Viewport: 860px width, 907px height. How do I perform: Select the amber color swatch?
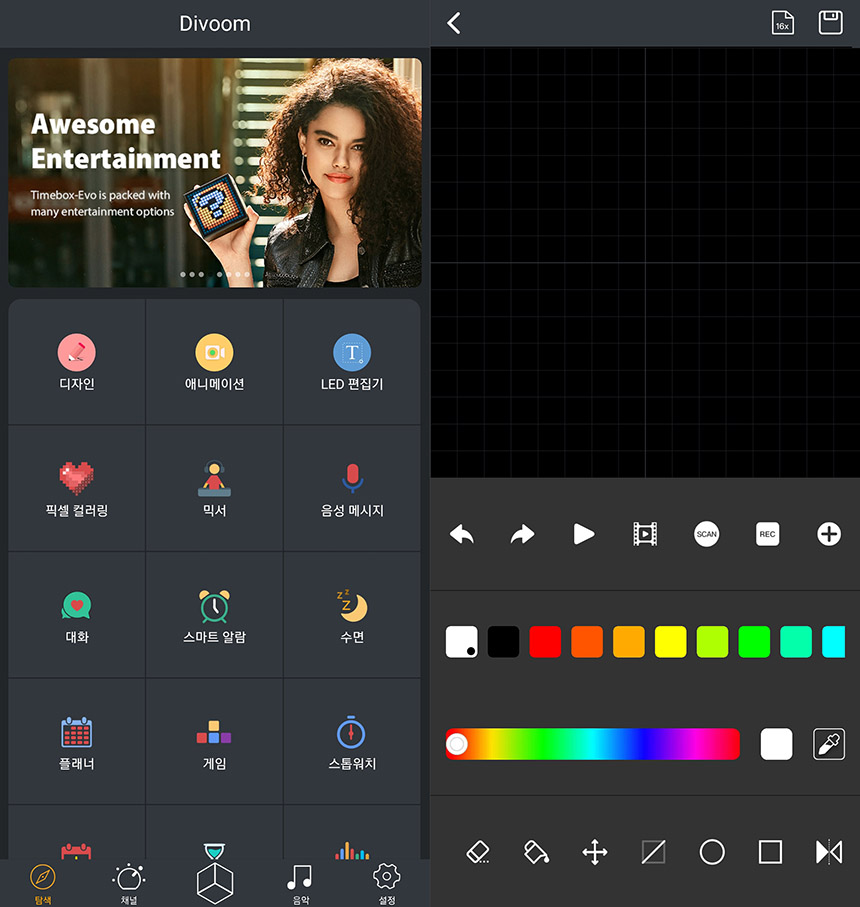(x=629, y=641)
